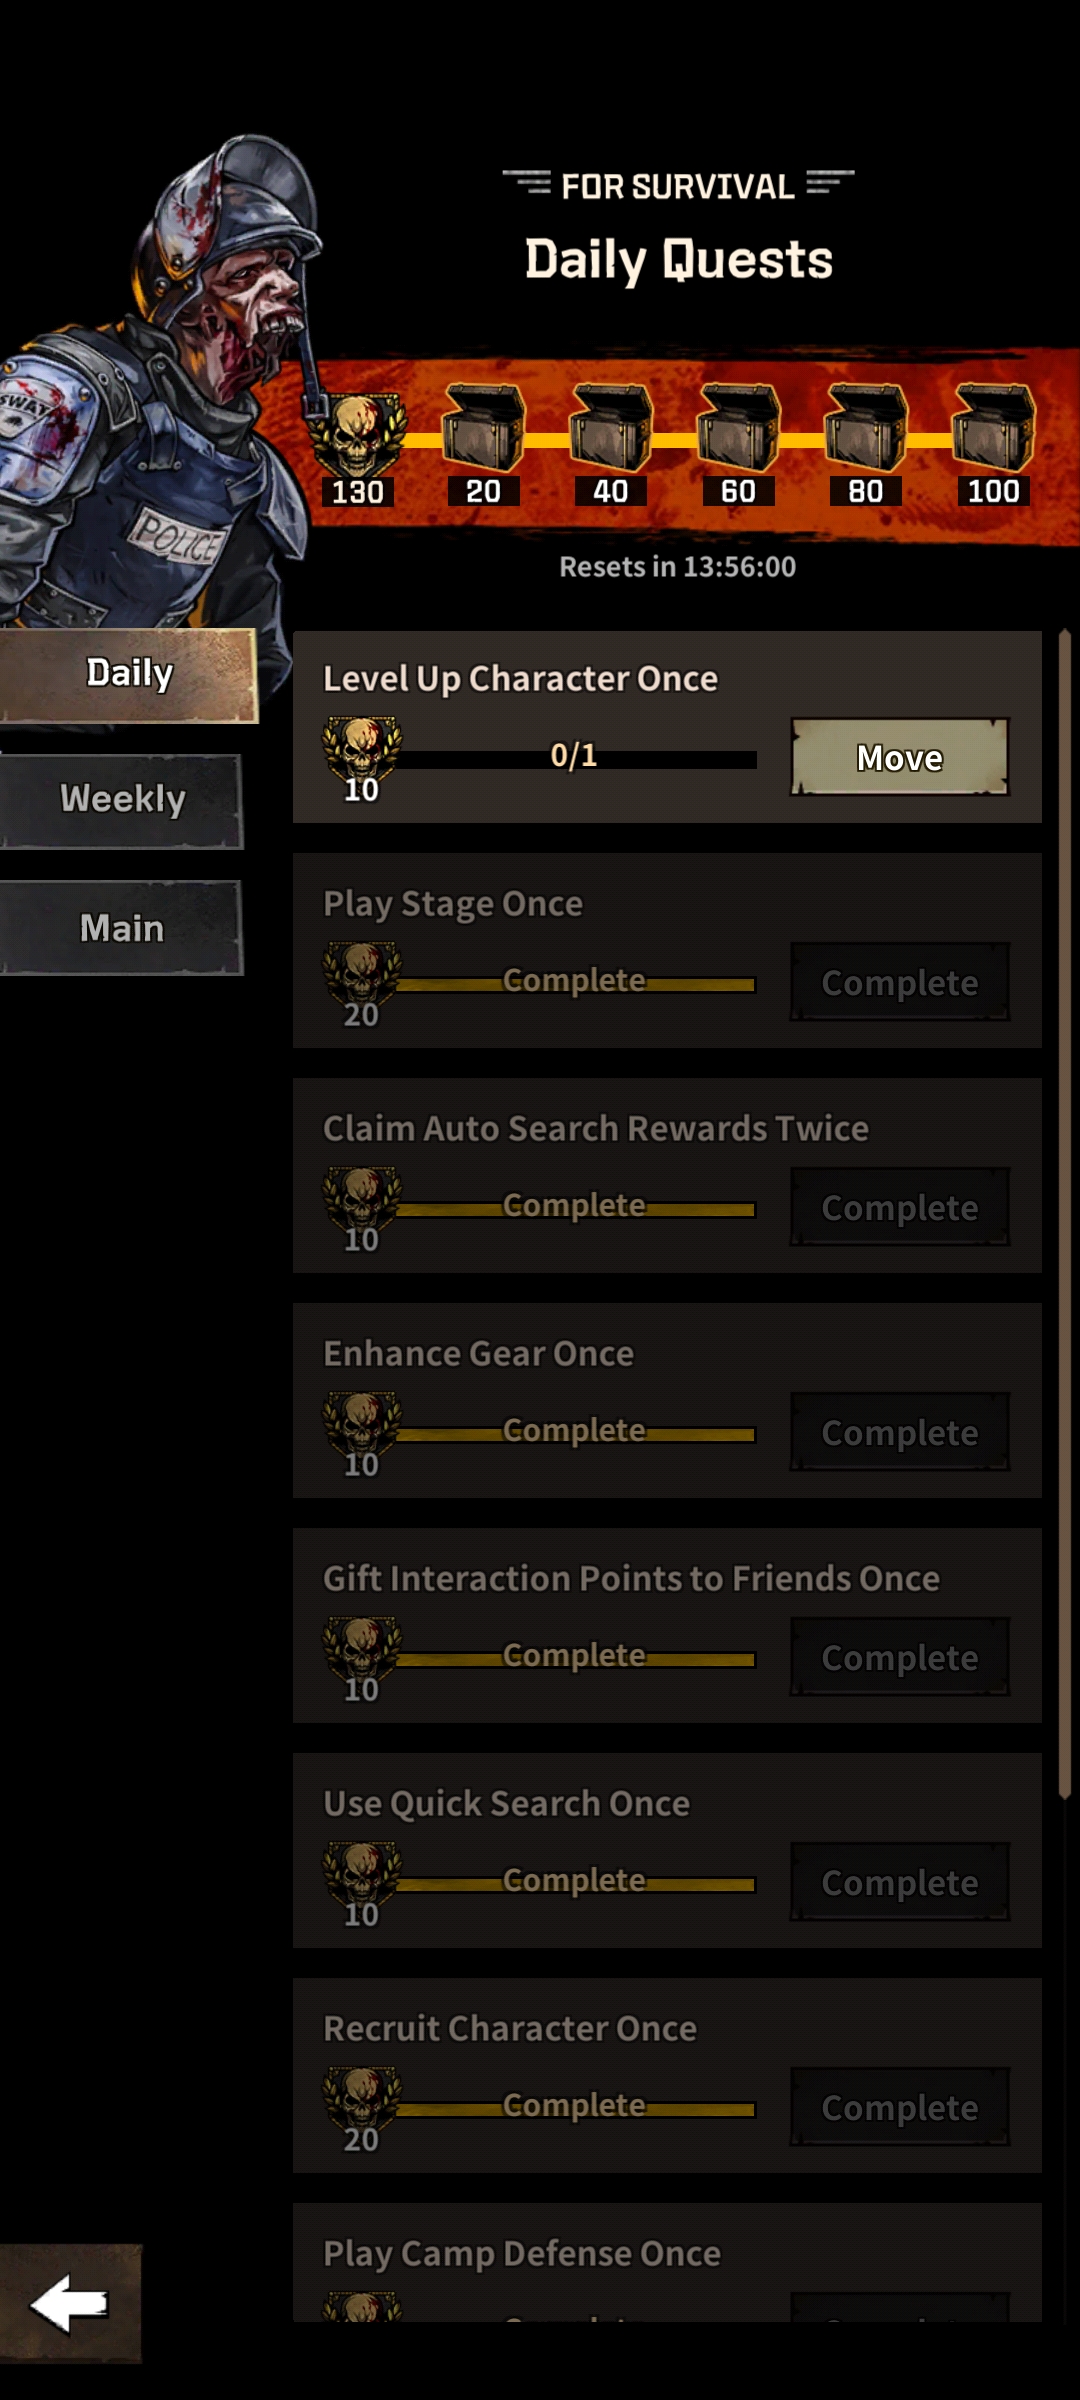Open the 100-point reward chest
The height and width of the screenshot is (2400, 1080).
click(993, 428)
